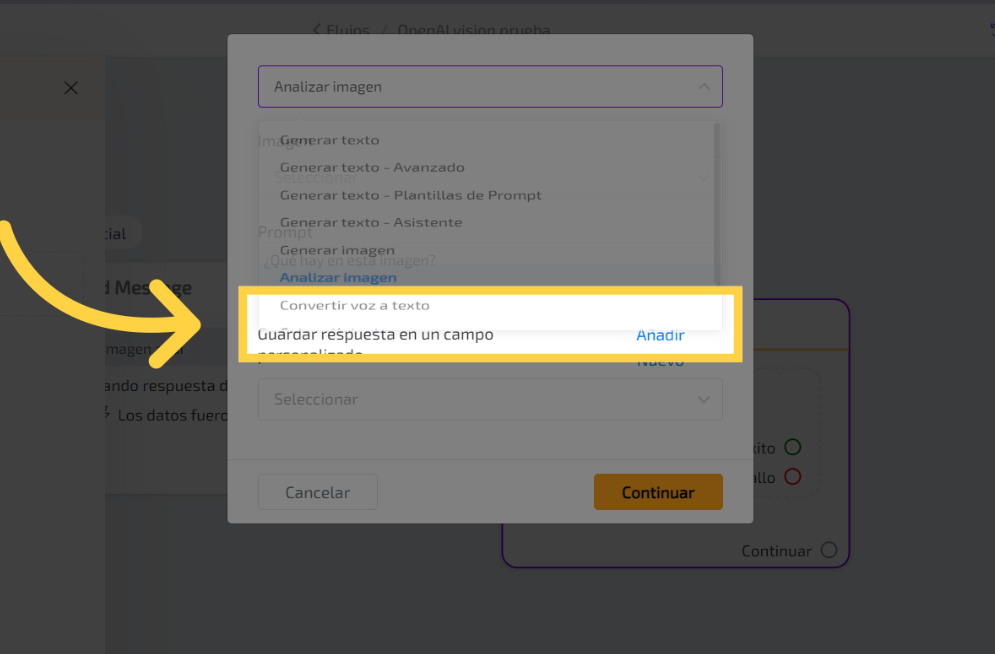The width and height of the screenshot is (995, 654).
Task: Click the green success connector circle
Action: 792,447
